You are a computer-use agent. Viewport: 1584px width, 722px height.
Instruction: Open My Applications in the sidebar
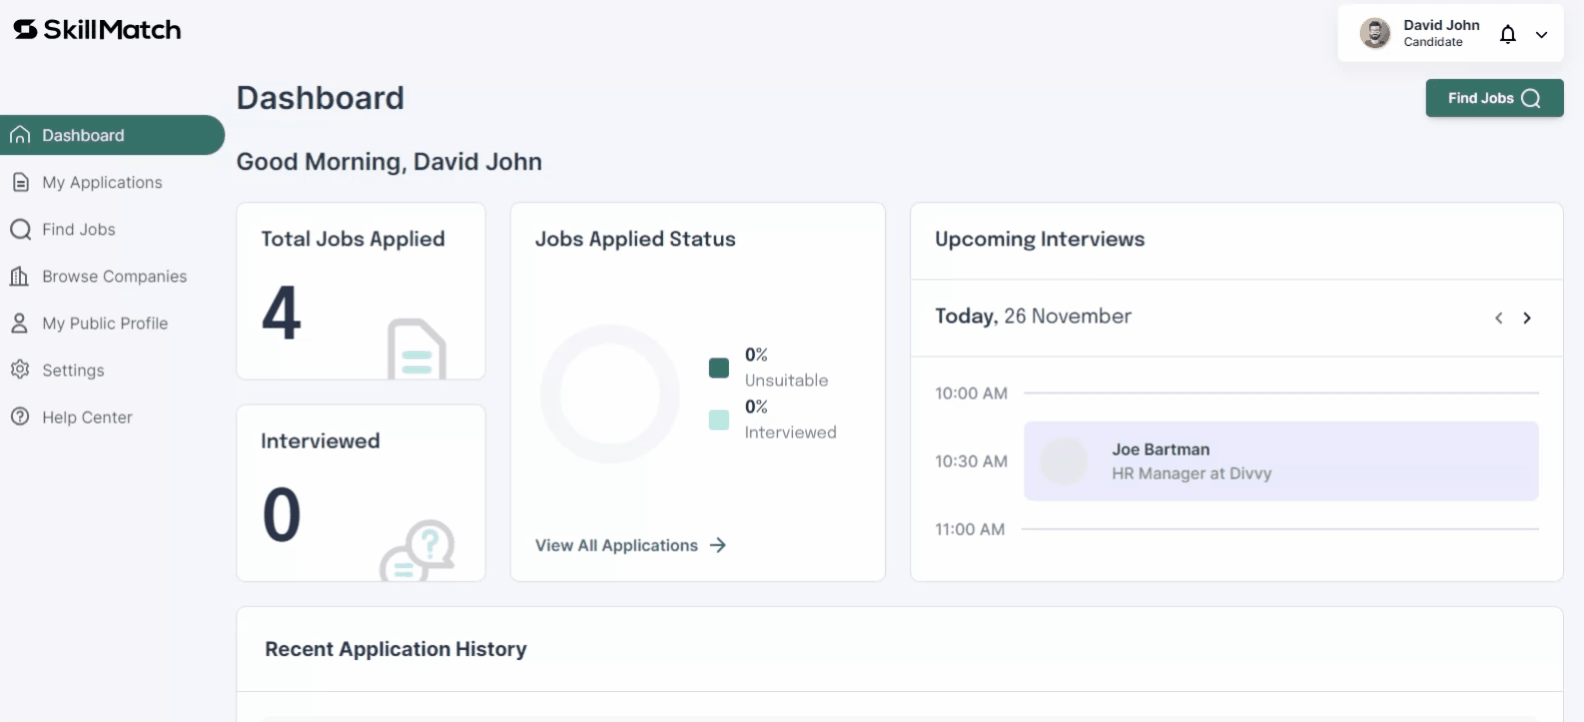tap(102, 182)
